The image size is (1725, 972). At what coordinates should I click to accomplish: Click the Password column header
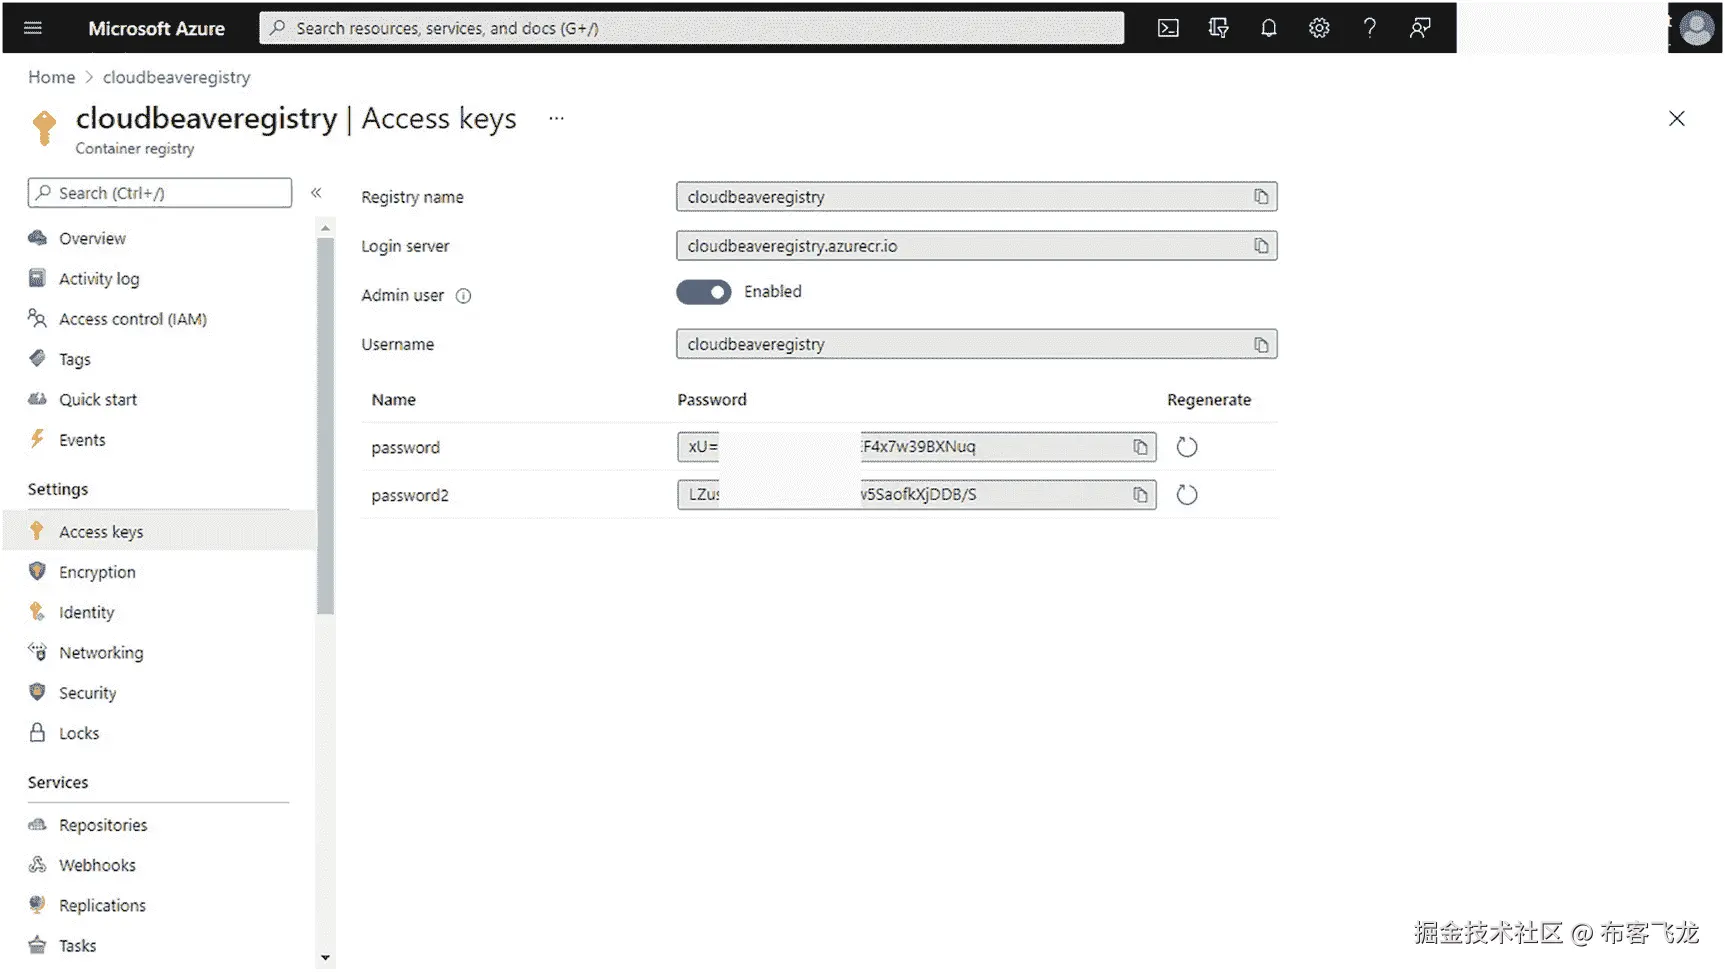tap(712, 400)
